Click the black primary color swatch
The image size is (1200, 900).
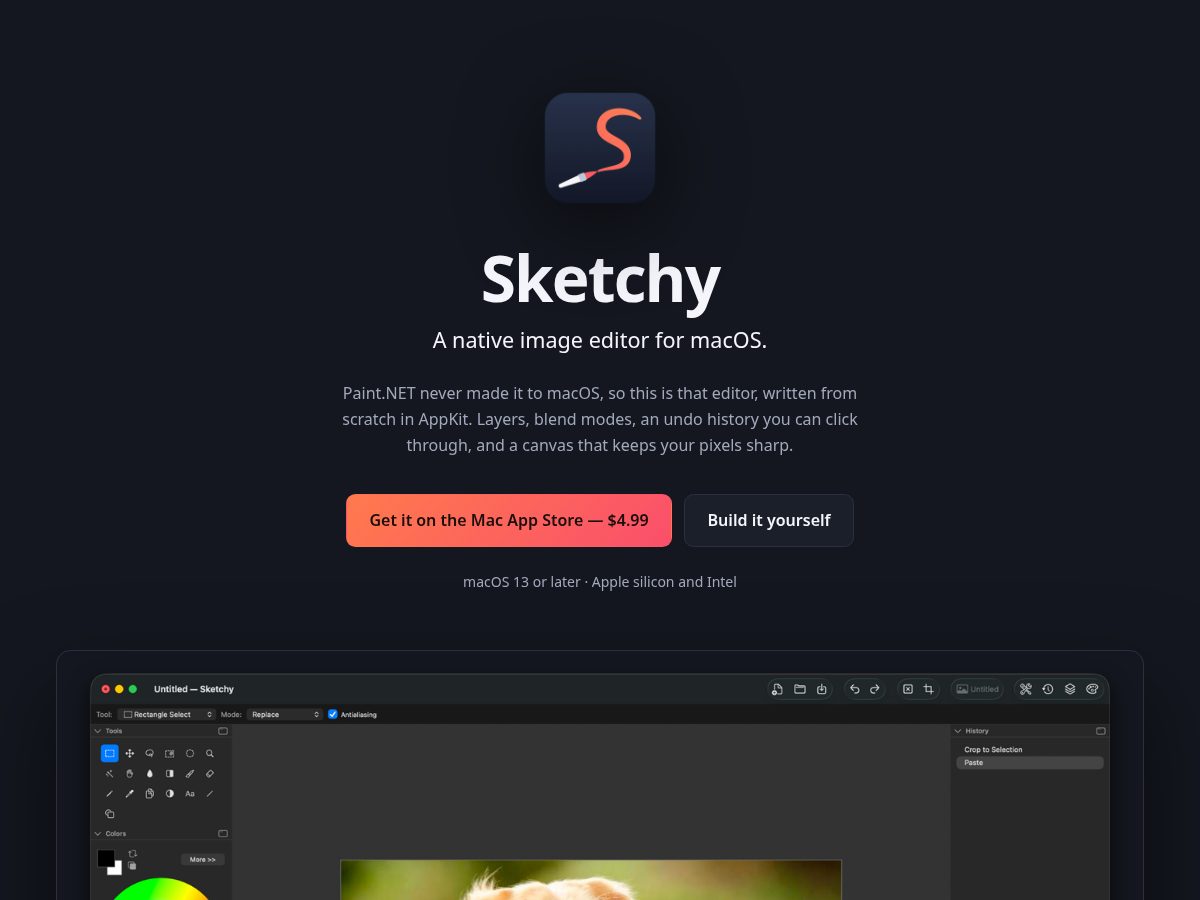(104, 857)
